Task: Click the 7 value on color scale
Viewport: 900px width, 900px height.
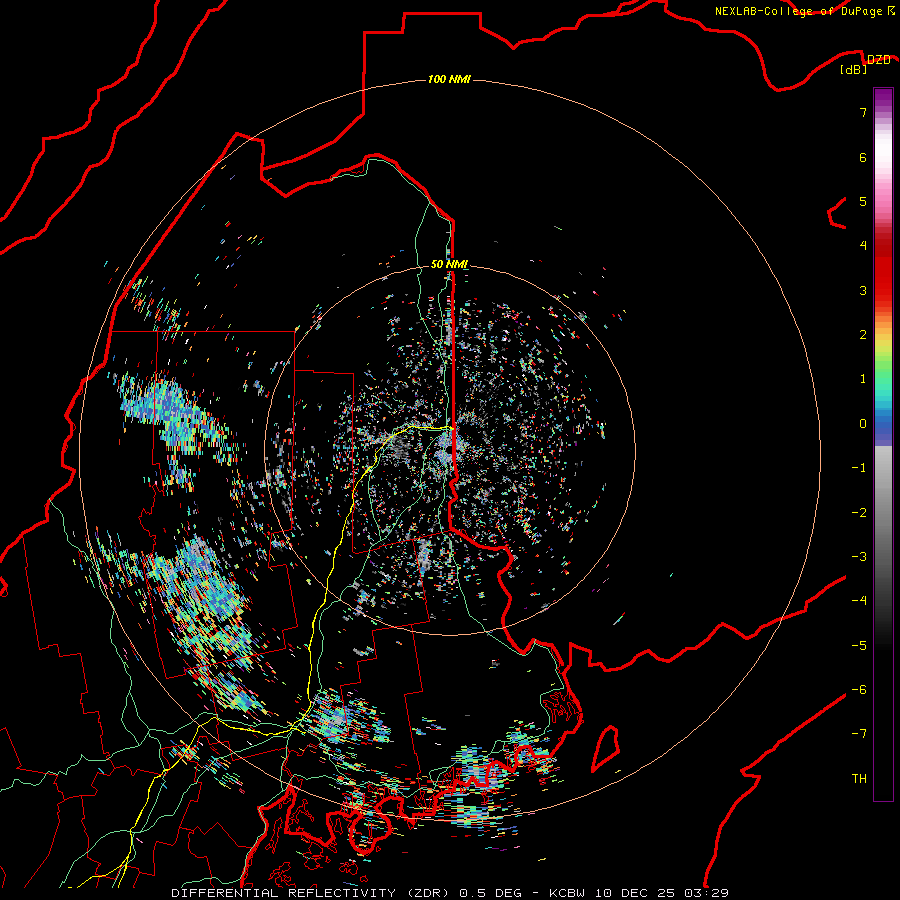Action: tap(863, 112)
